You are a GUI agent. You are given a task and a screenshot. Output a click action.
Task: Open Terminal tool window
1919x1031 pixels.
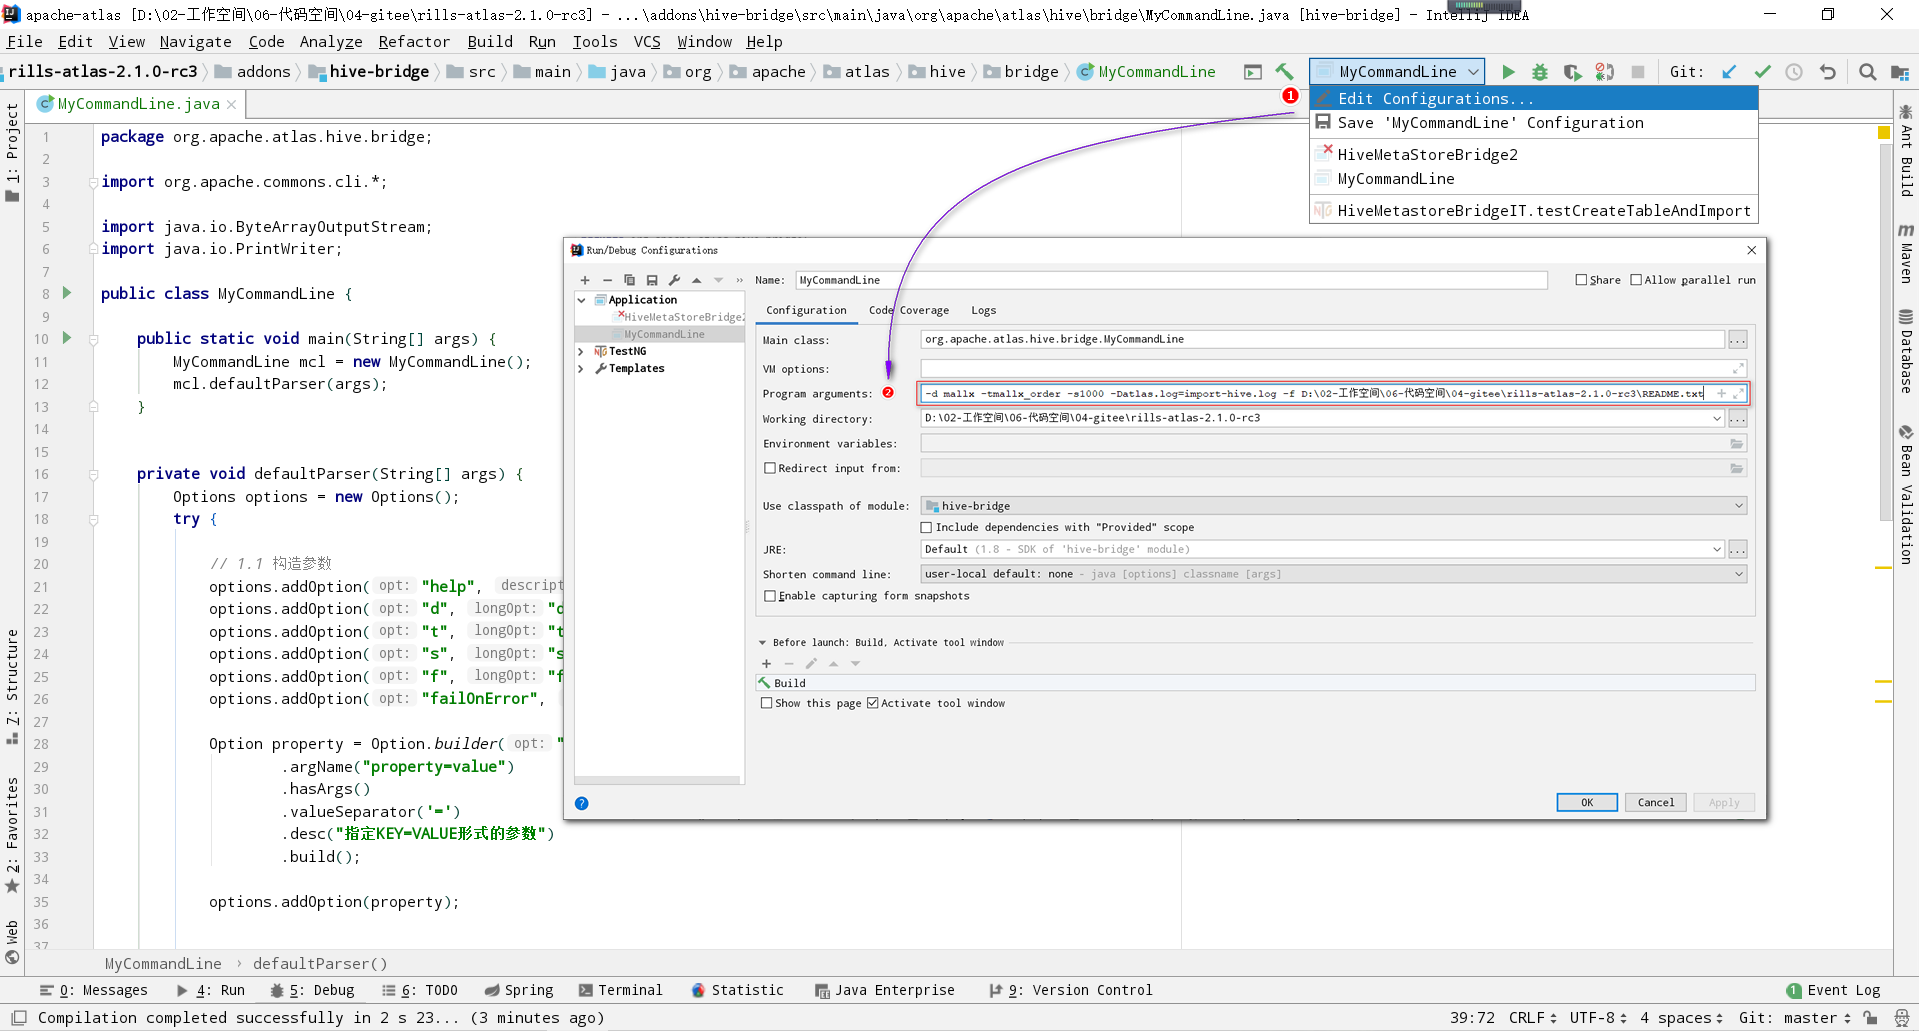coord(620,991)
